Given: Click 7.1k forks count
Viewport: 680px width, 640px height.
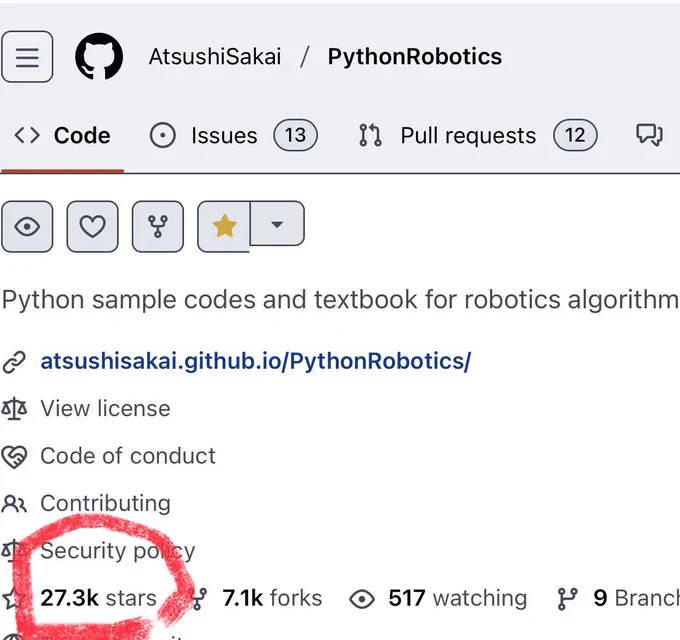Looking at the screenshot, I should click(x=272, y=598).
